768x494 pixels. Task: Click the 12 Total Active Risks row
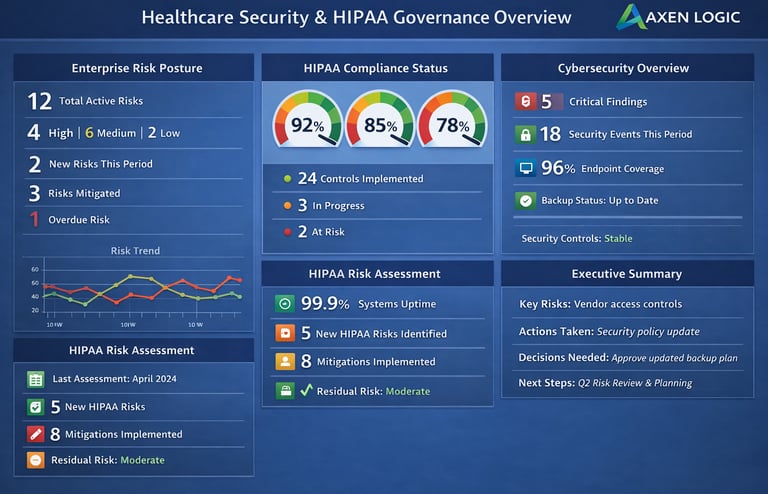(133, 101)
